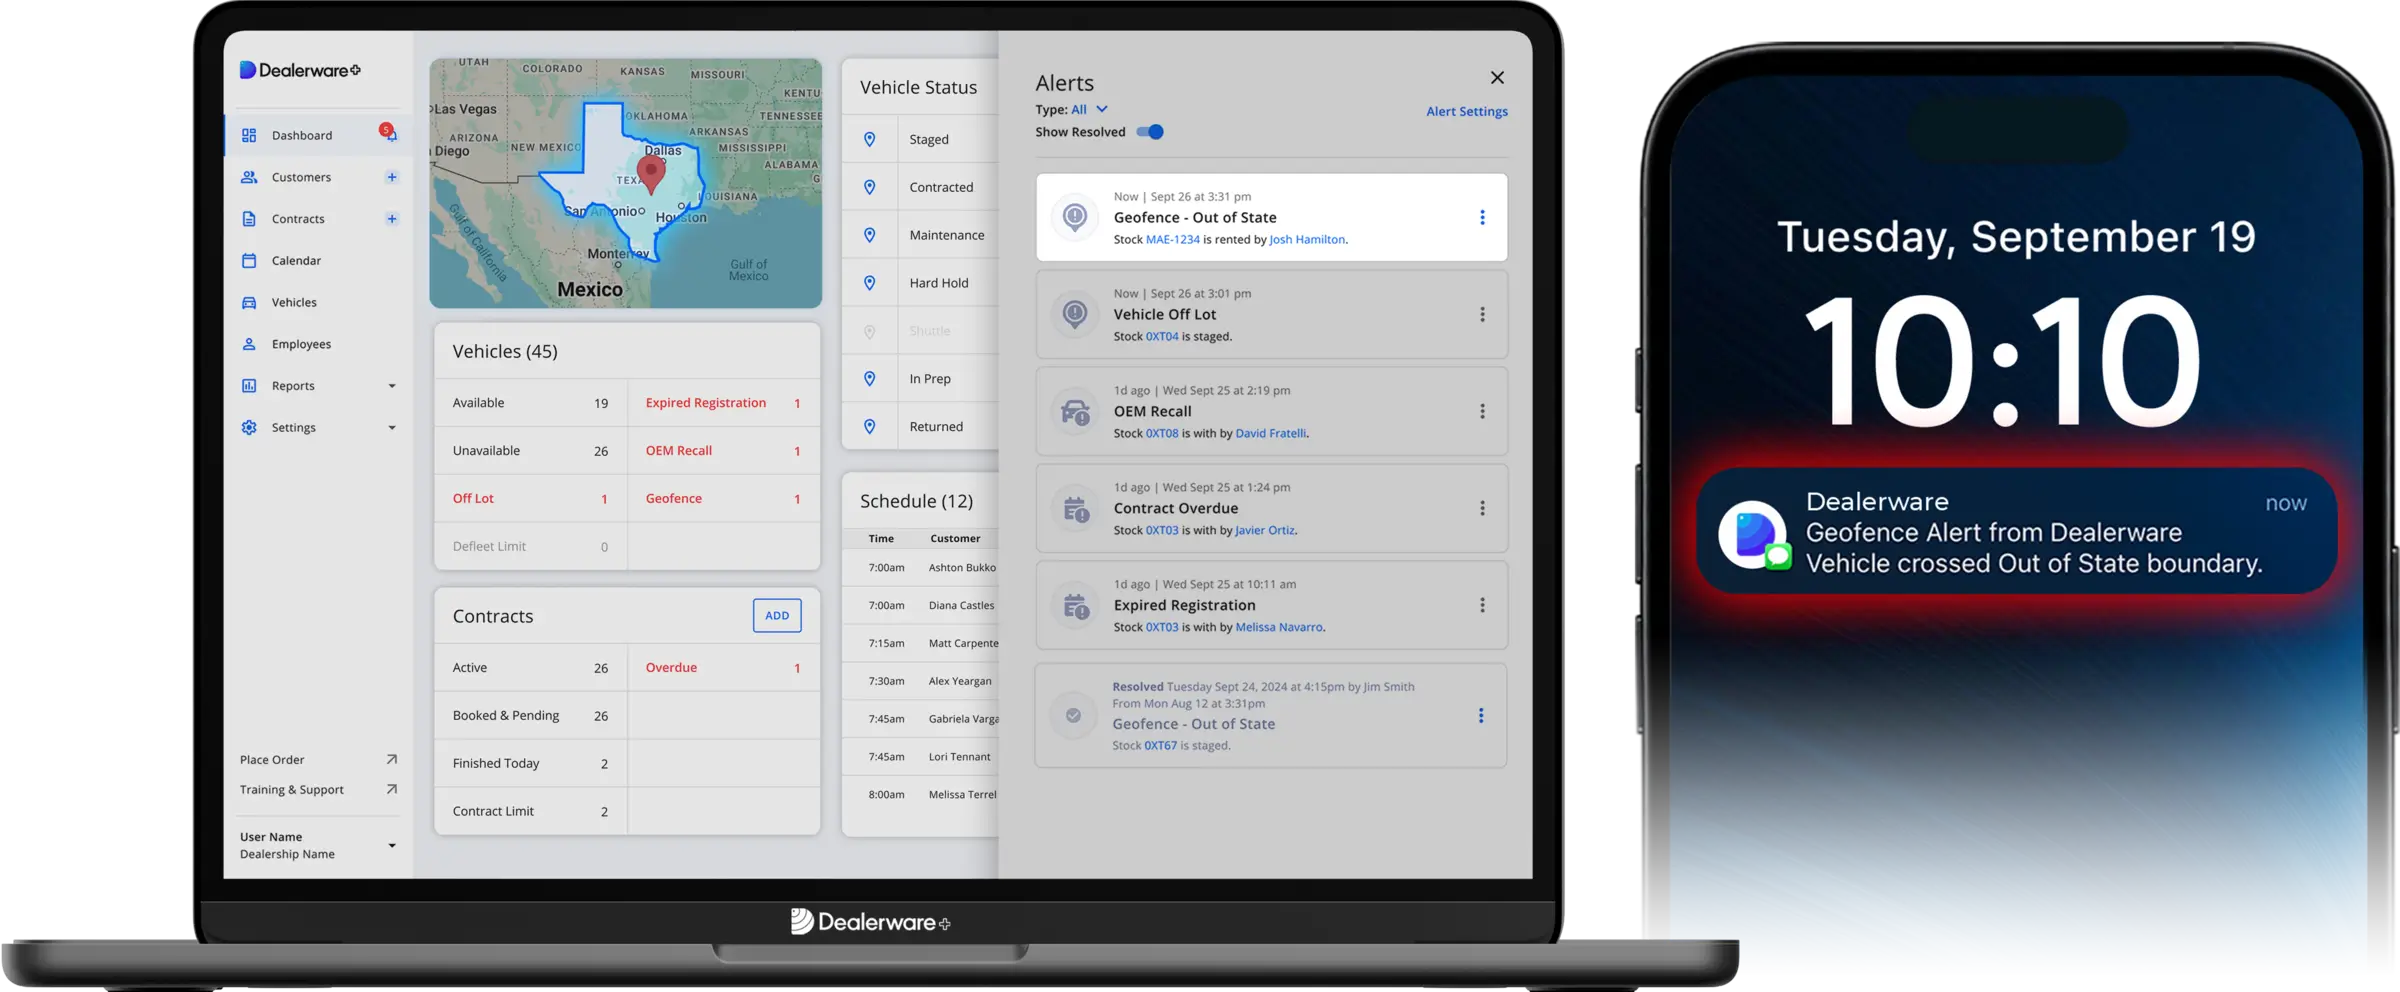Expand the Reports menu section
The image size is (2400, 992).
coord(392,386)
